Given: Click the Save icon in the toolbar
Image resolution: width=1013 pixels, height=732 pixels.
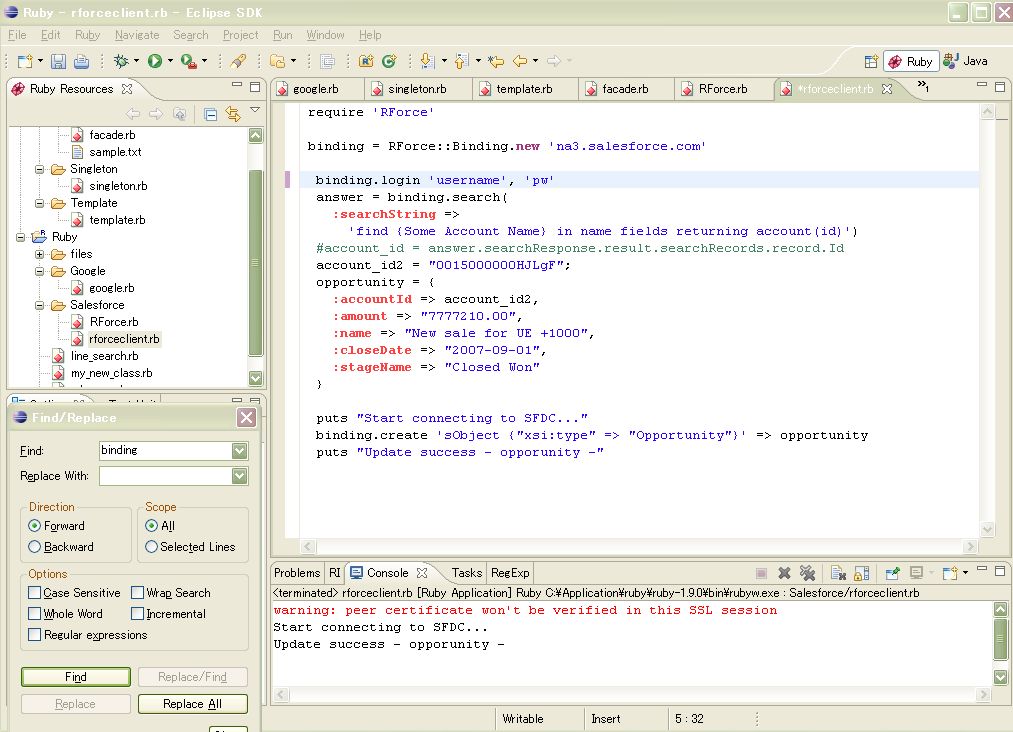Looking at the screenshot, I should [x=58, y=61].
